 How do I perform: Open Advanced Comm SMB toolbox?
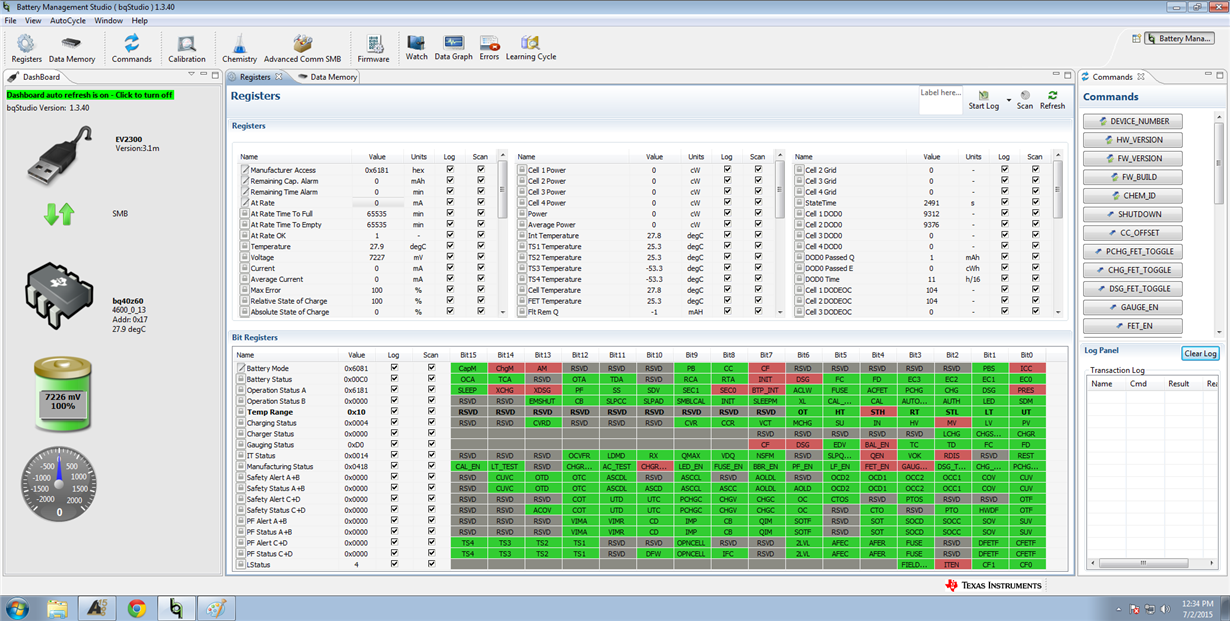(x=302, y=48)
